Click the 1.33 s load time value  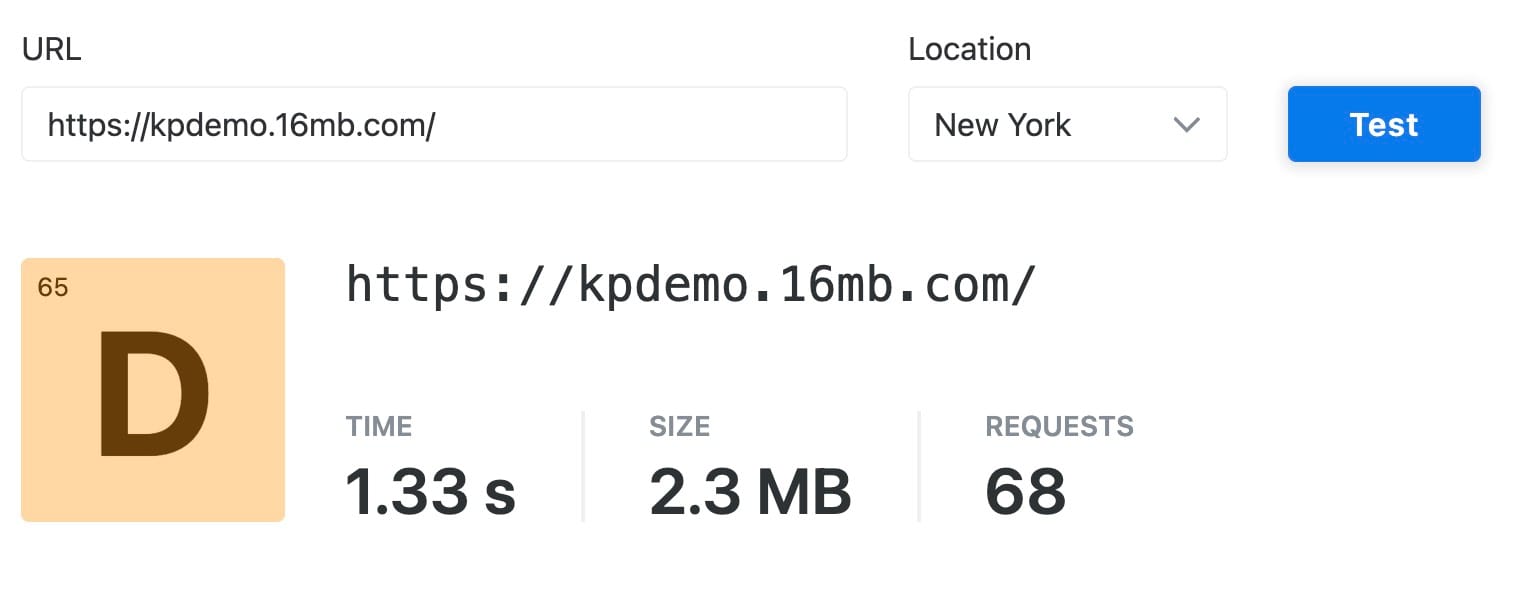(x=431, y=492)
